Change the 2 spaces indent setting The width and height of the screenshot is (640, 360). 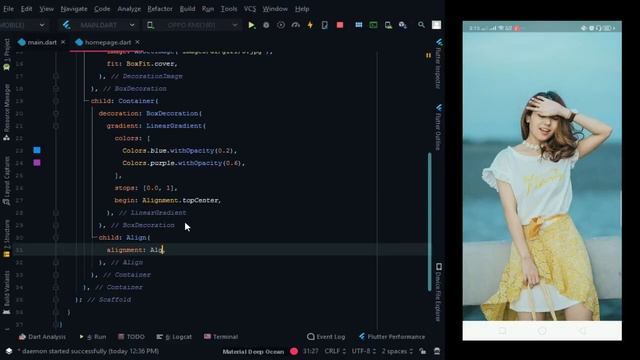pos(397,351)
